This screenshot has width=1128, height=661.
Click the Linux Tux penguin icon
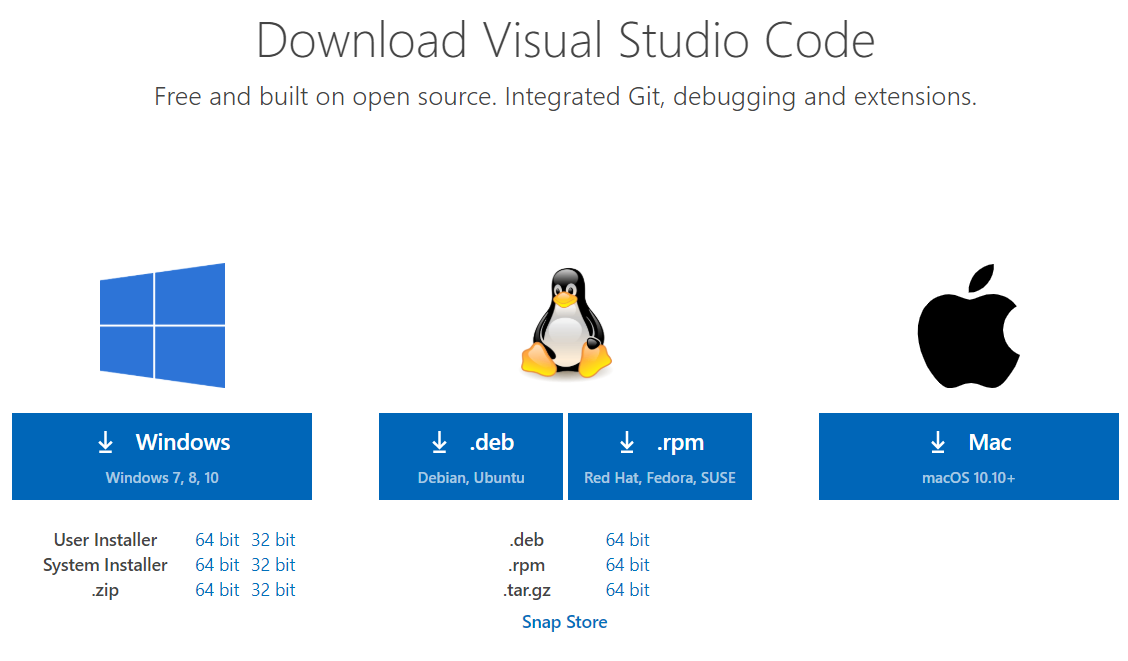click(566, 323)
